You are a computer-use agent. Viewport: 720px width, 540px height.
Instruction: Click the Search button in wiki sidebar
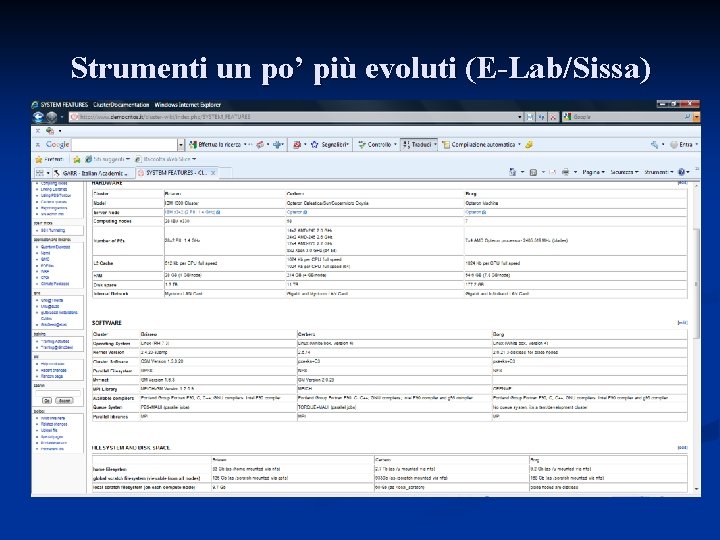coord(64,401)
